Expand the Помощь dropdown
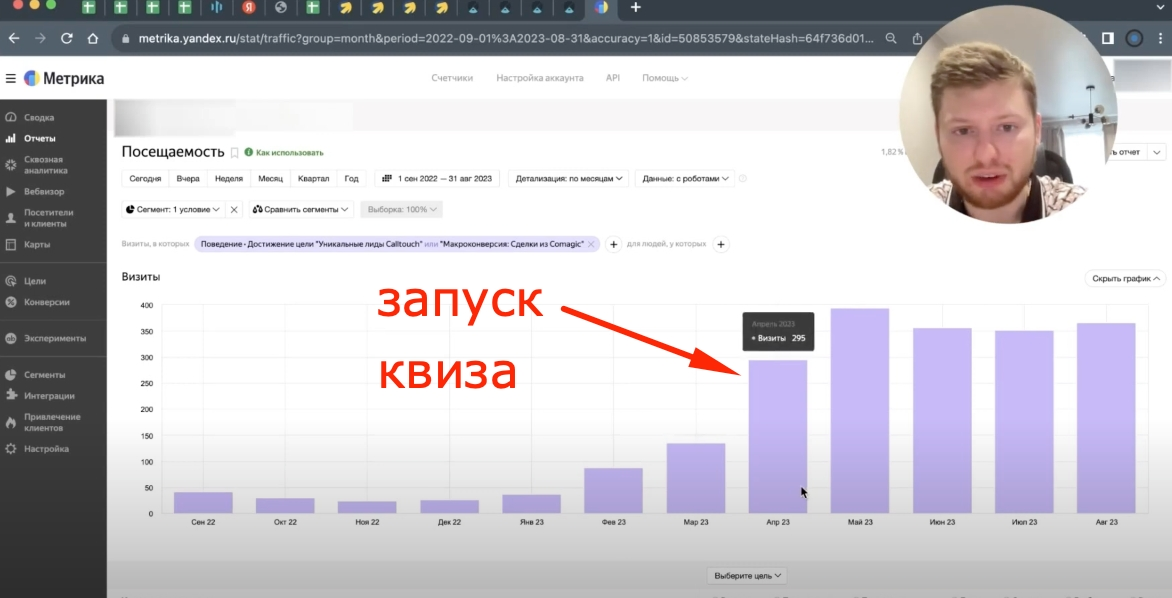Viewport: 1172px width, 598px height. tap(664, 78)
